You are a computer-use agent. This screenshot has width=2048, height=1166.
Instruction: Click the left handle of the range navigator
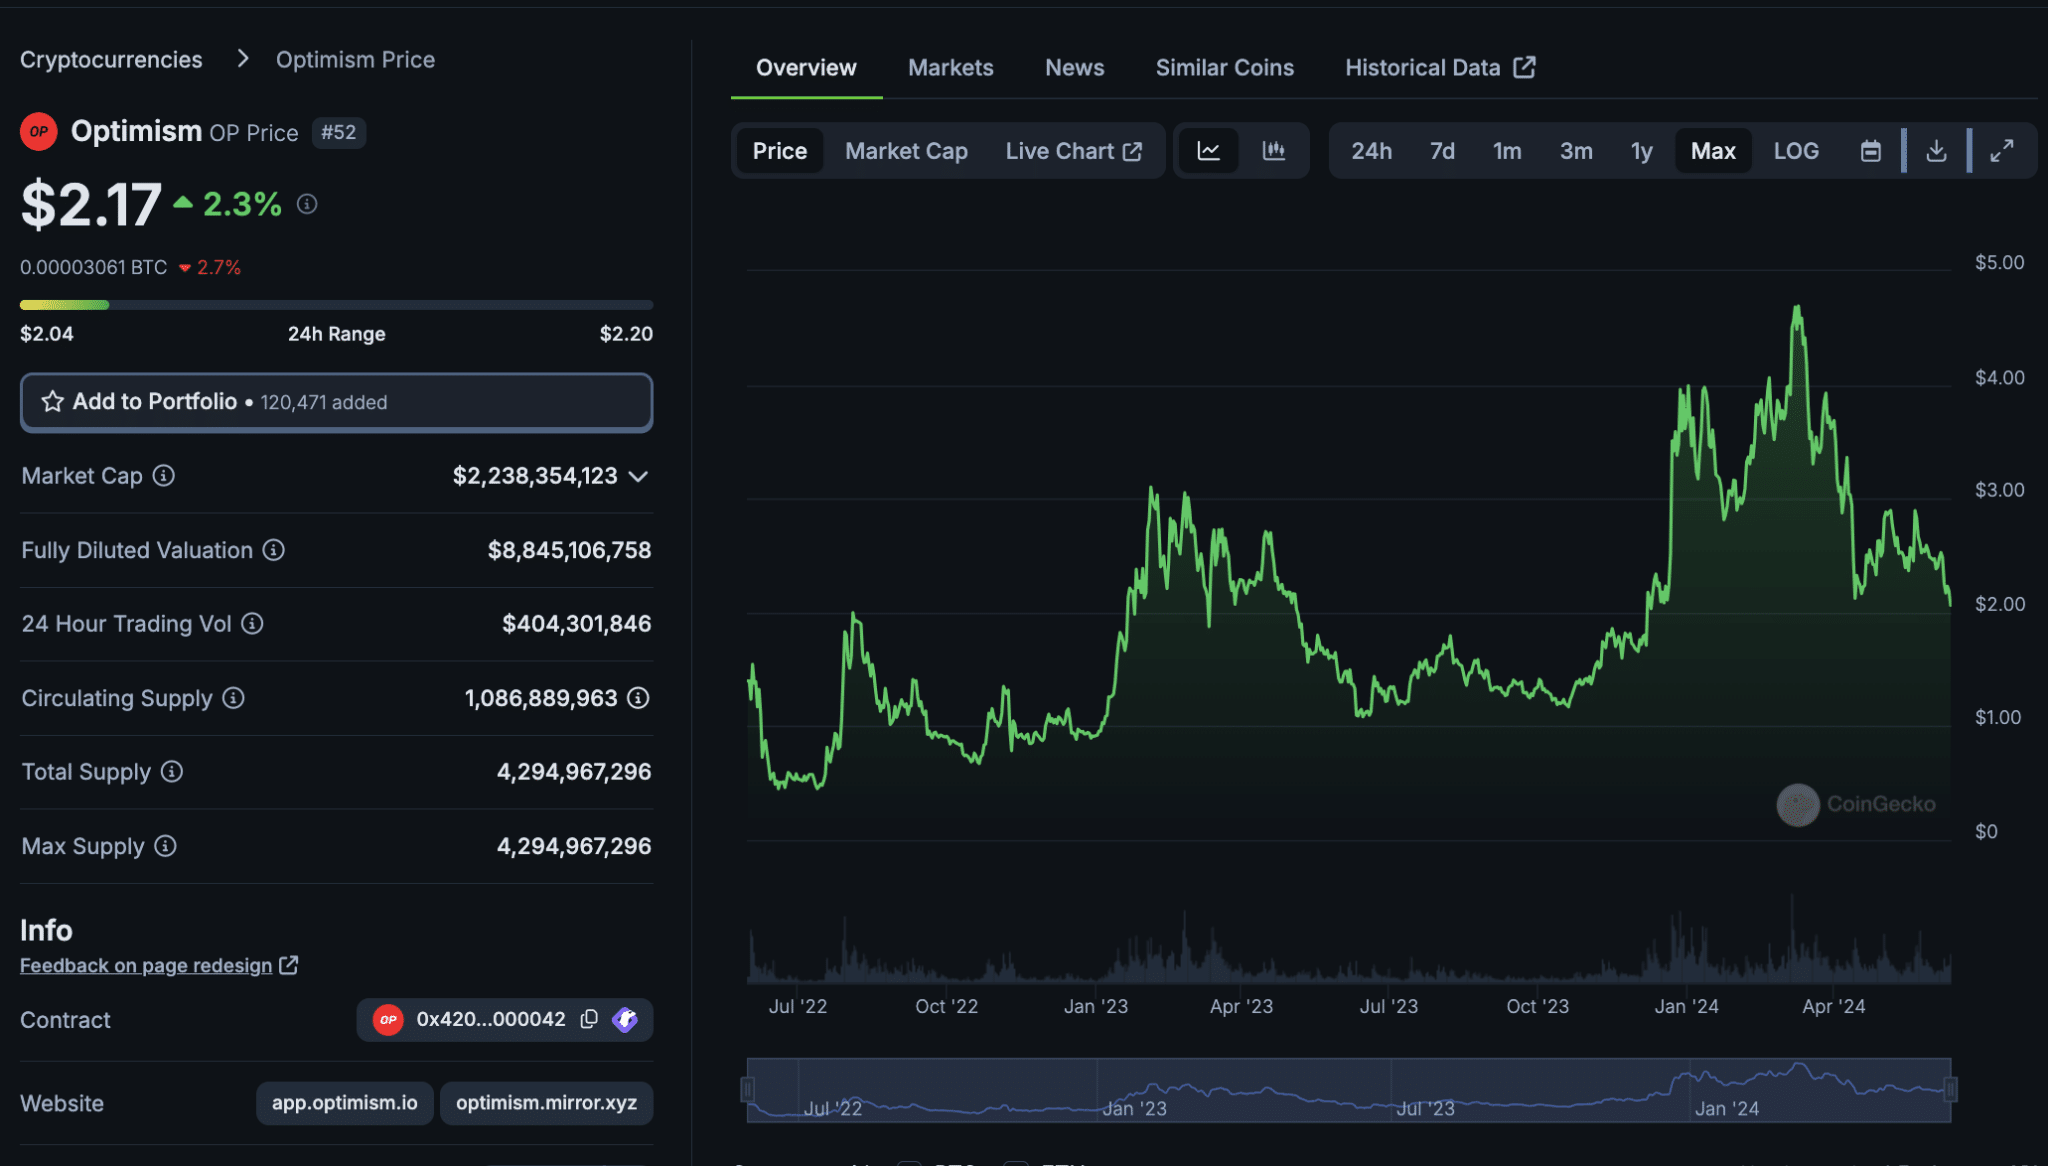pyautogui.click(x=747, y=1089)
